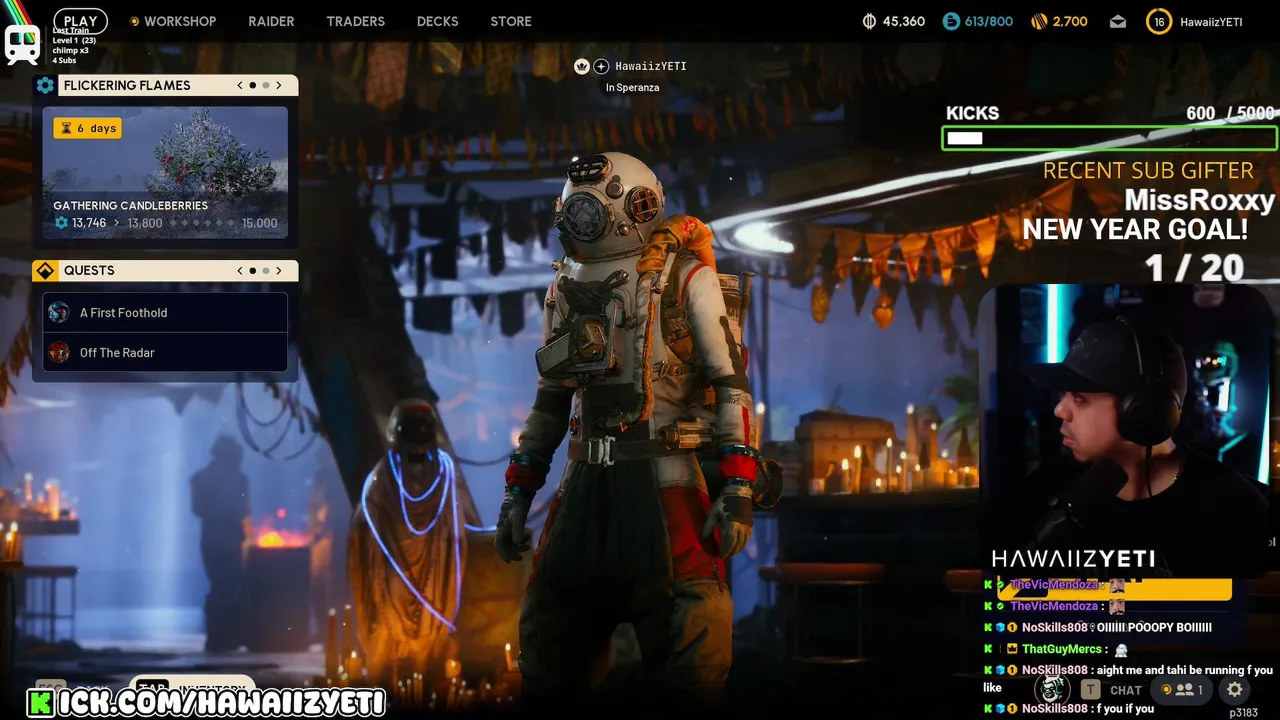
Task: Switch to the RAIDER tab
Action: pos(271,21)
